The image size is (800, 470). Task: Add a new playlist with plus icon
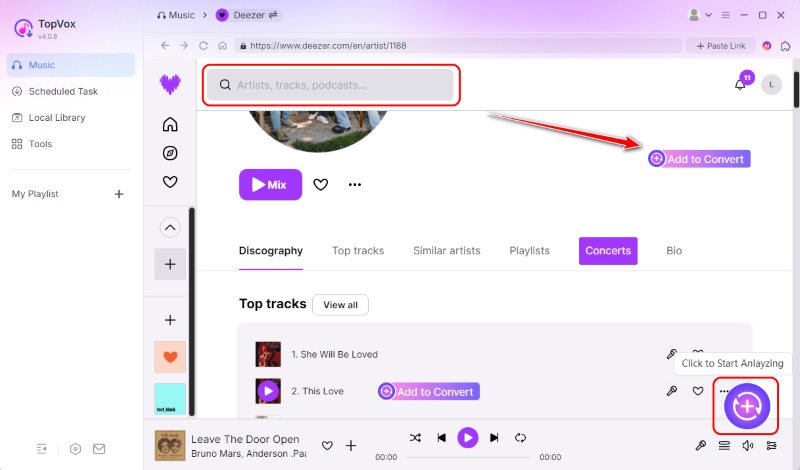point(119,194)
